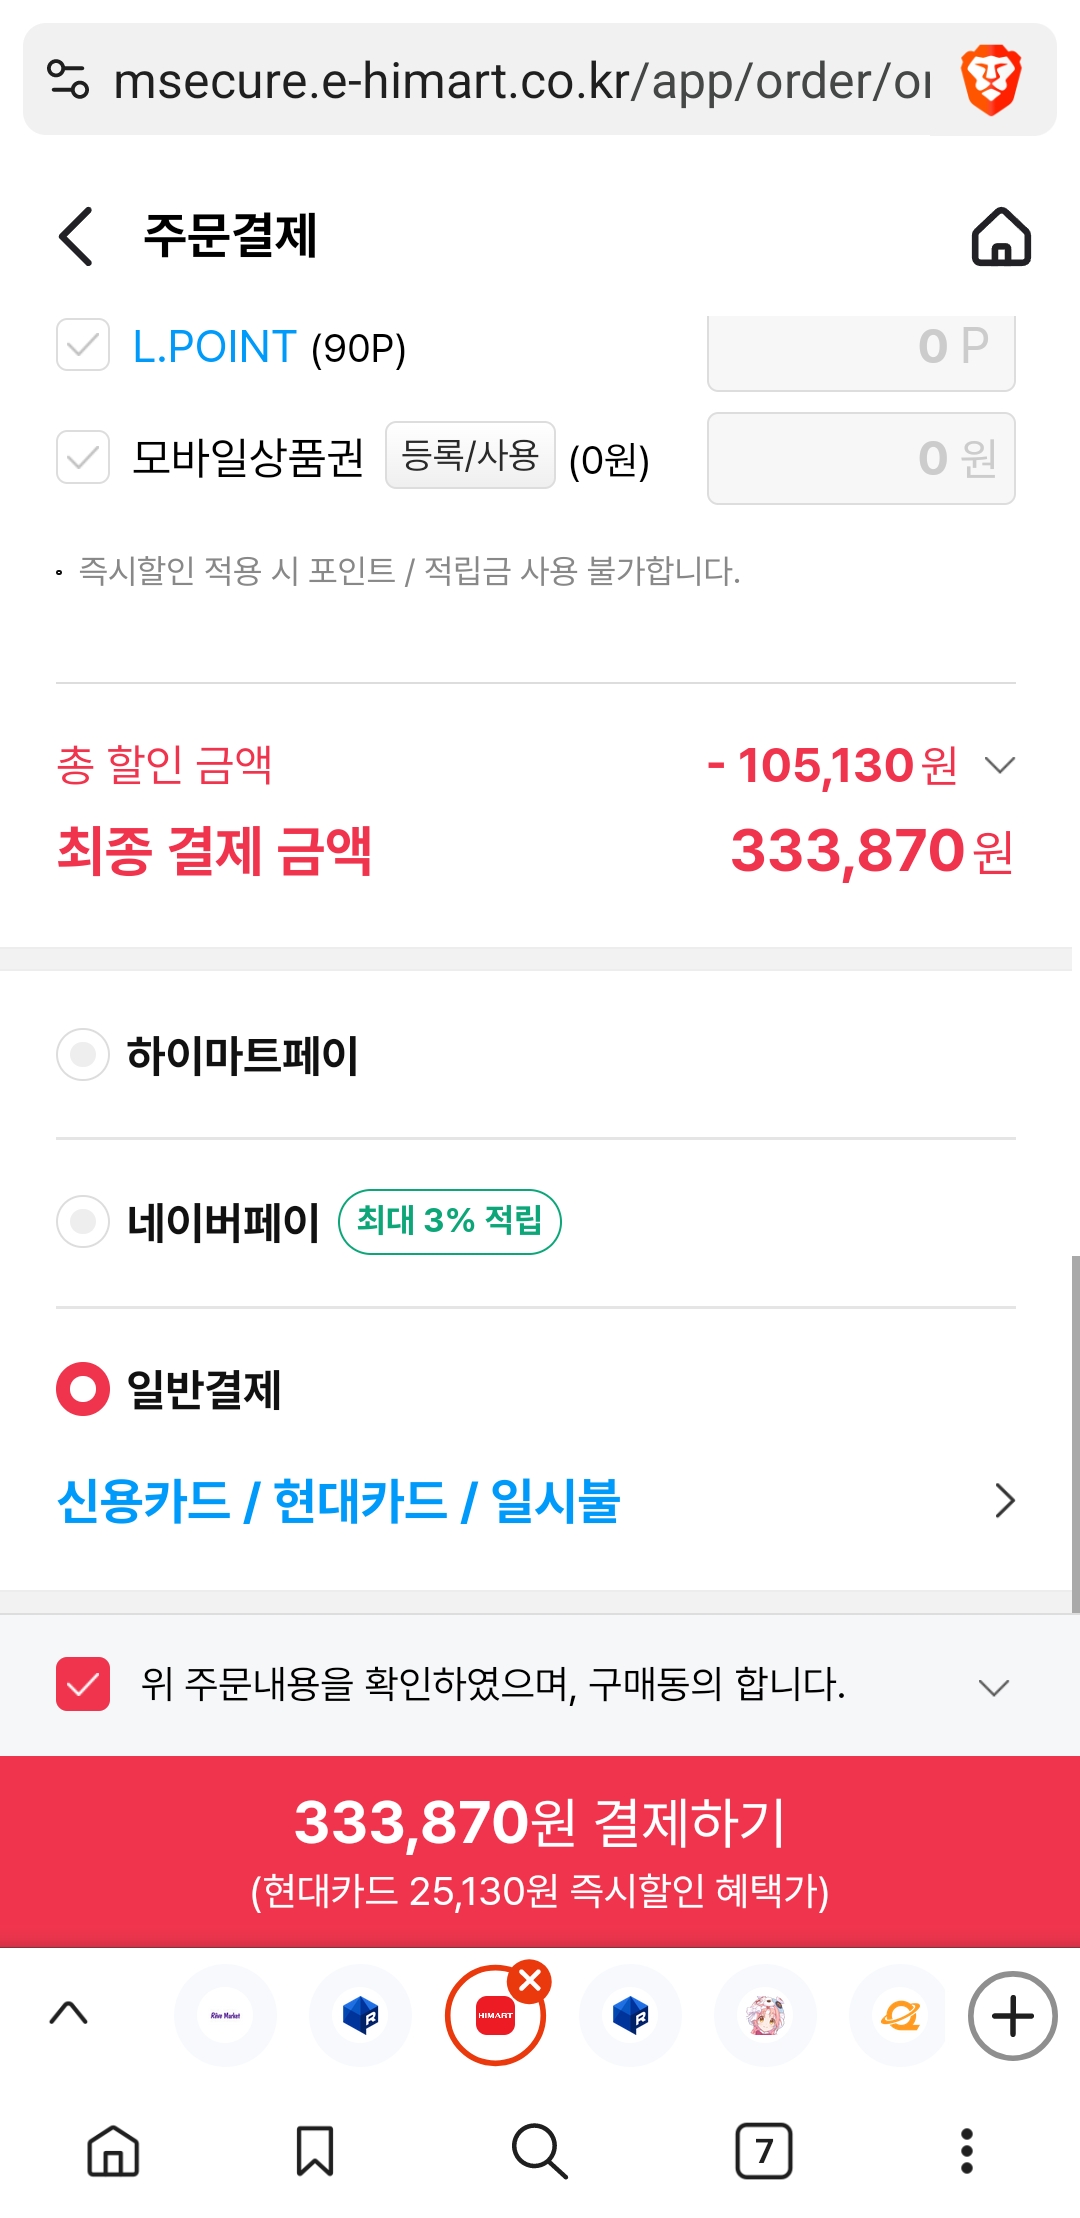The height and width of the screenshot is (2218, 1080).
Task: Check the 모바일상품권 checkbox
Action: coord(83,457)
